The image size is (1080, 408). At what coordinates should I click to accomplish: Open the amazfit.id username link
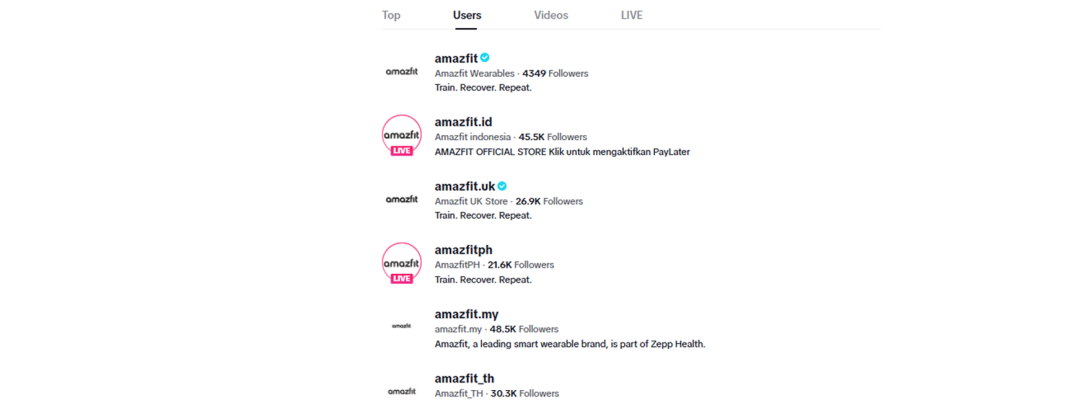[463, 122]
